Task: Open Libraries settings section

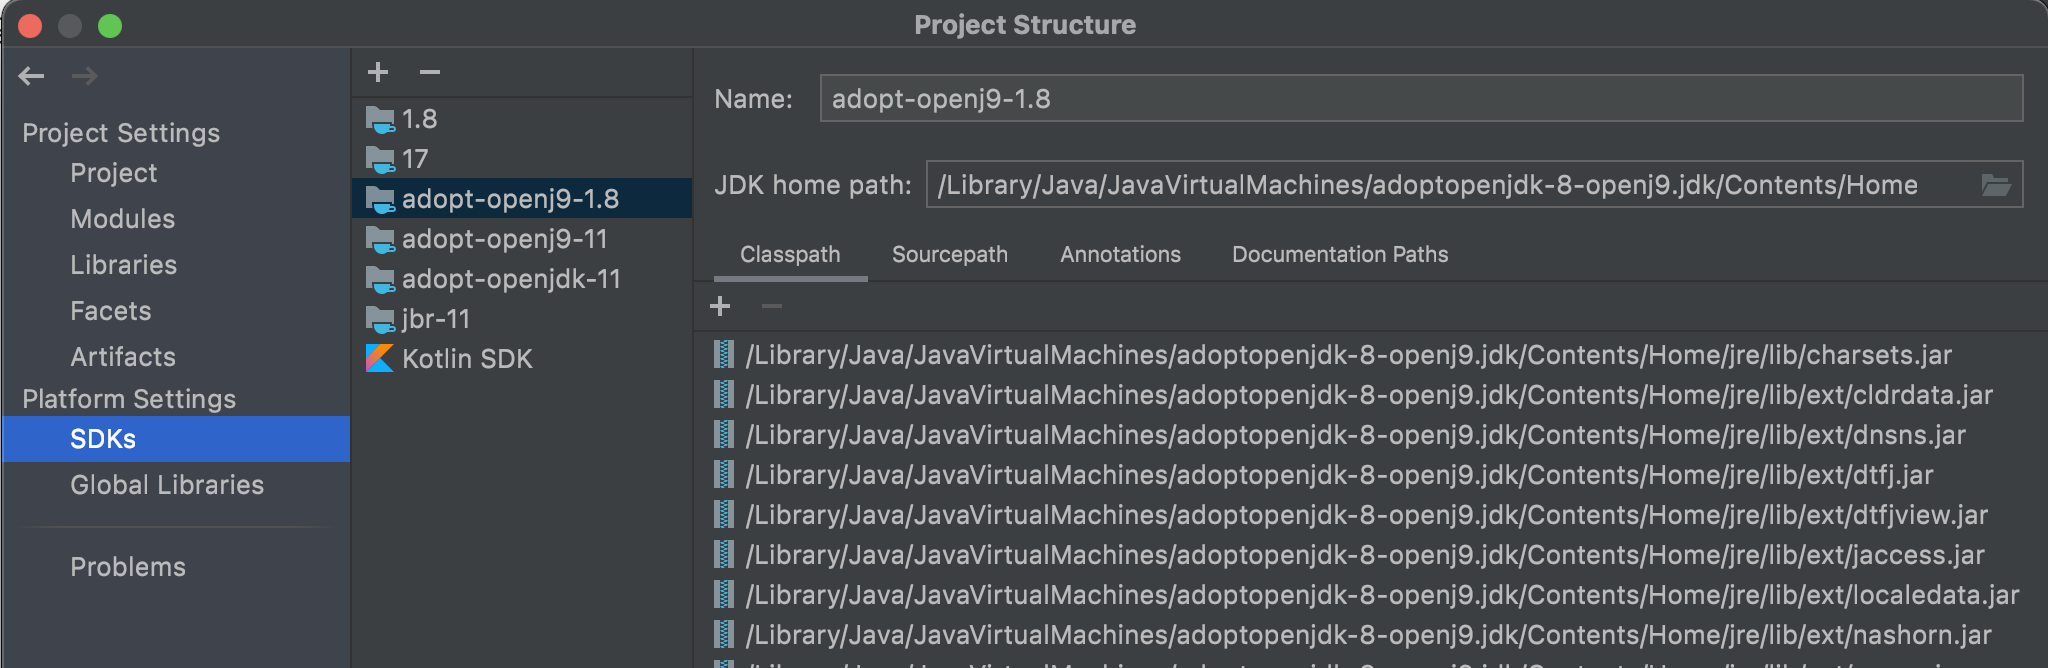Action: (124, 265)
